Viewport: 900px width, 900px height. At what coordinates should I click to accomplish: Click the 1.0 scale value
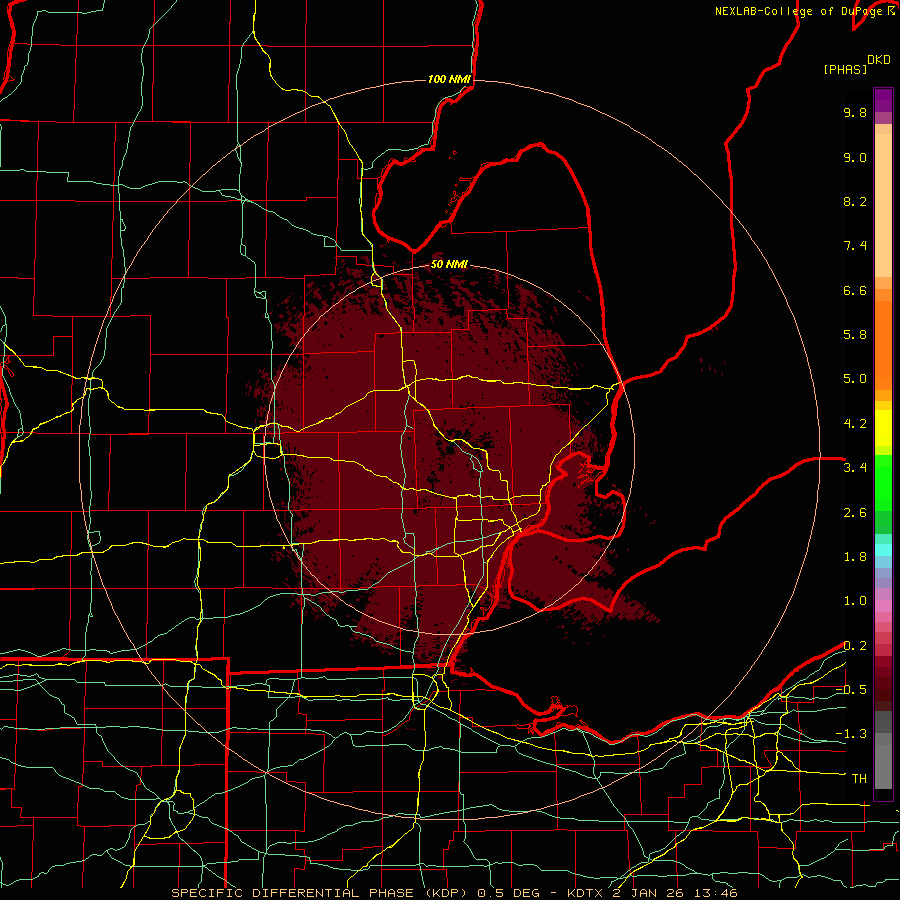pos(855,601)
